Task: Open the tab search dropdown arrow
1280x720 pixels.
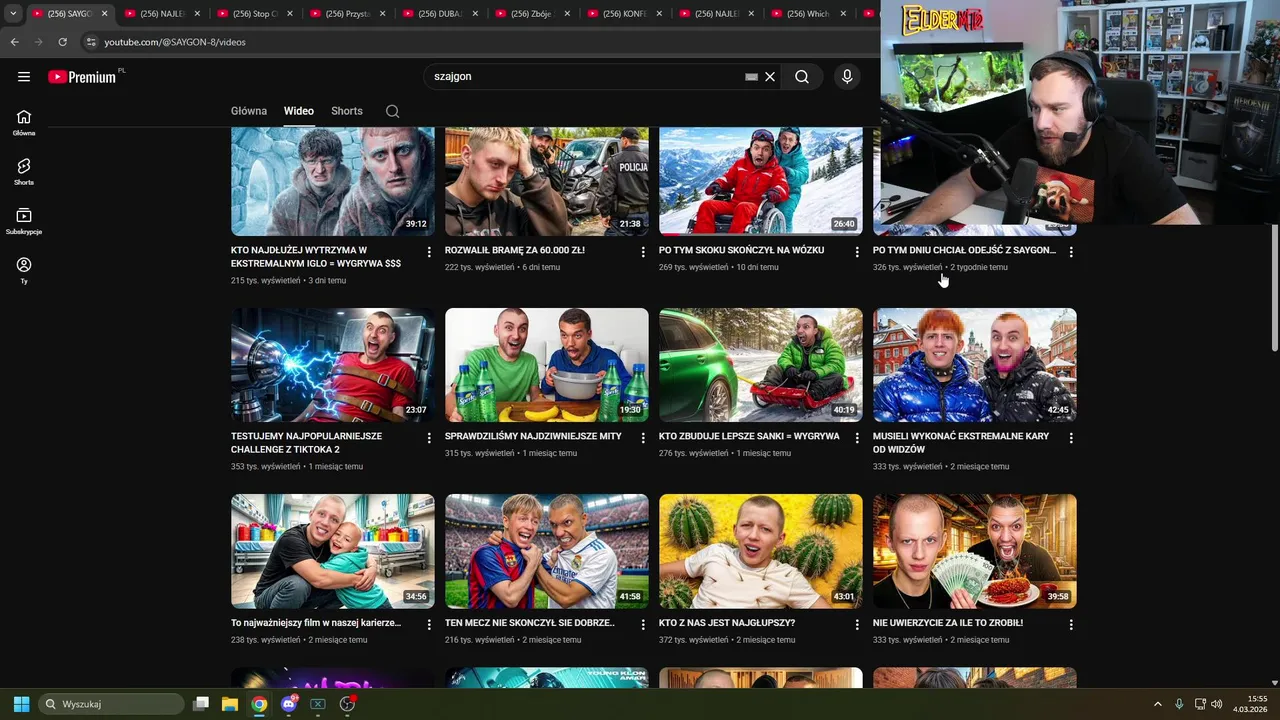Action: 13,14
